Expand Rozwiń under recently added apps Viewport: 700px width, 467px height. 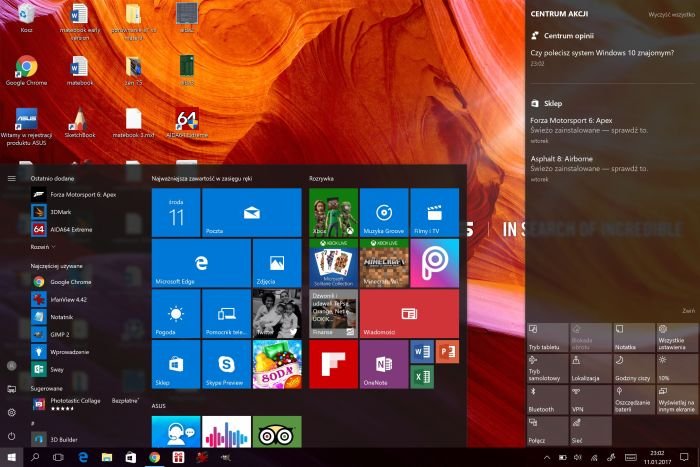[x=43, y=247]
